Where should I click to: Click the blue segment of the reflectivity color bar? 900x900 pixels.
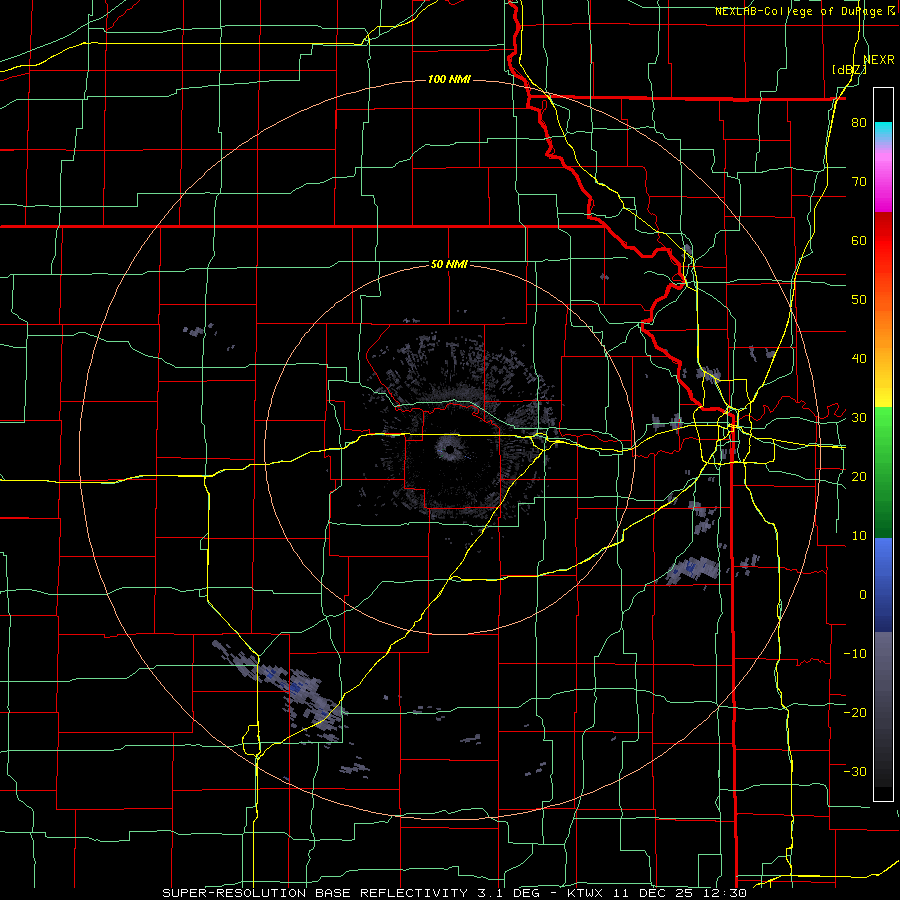[883, 584]
